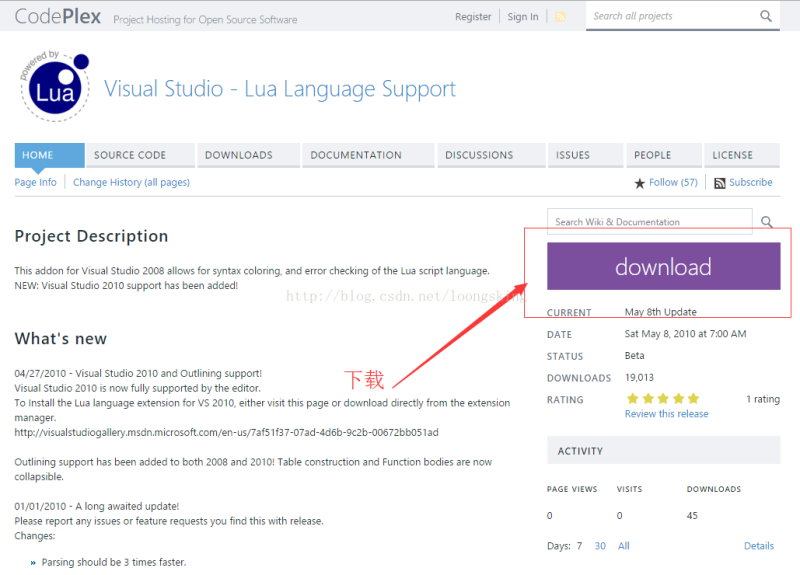
Task: Open the Source Code tab
Action: [x=130, y=155]
